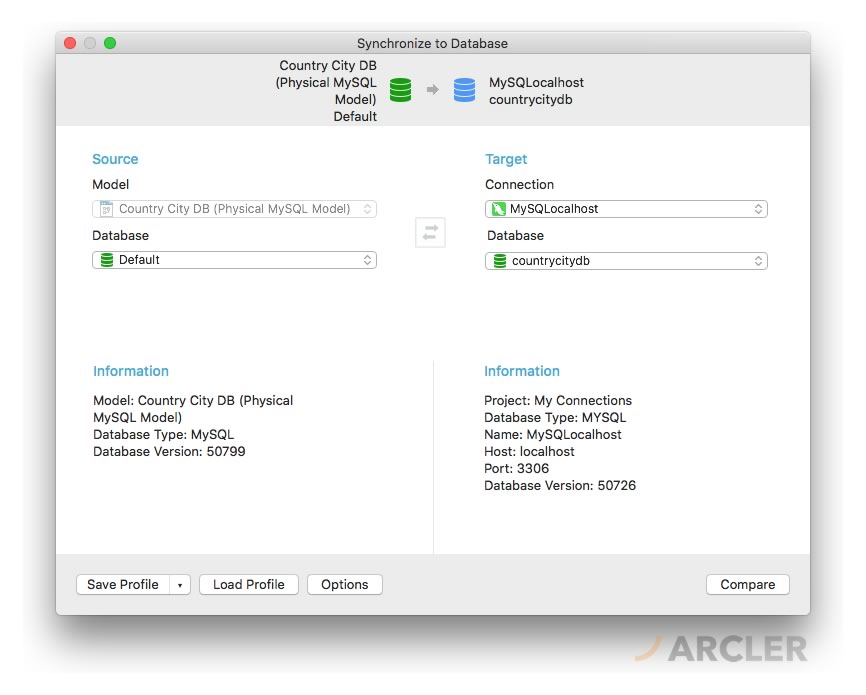Expand the countrycitydb target database dropdown
Viewport: 866px width, 695px height.
coord(758,261)
